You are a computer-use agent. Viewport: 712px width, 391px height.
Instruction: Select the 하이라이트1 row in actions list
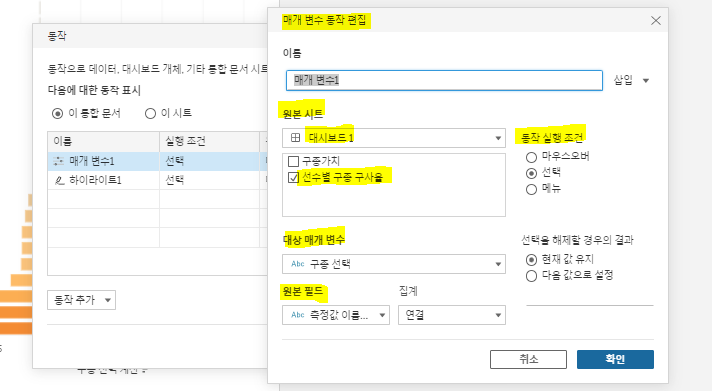(x=158, y=180)
